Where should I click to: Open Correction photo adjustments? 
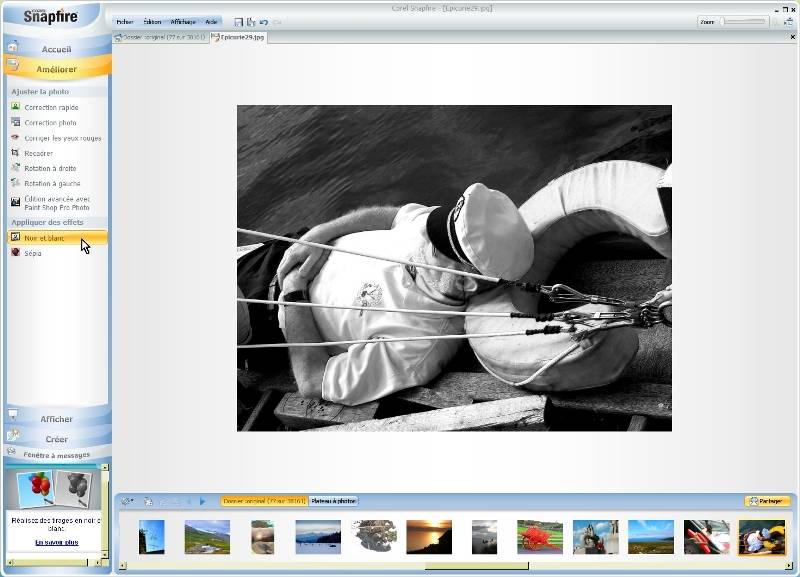pyautogui.click(x=50, y=123)
